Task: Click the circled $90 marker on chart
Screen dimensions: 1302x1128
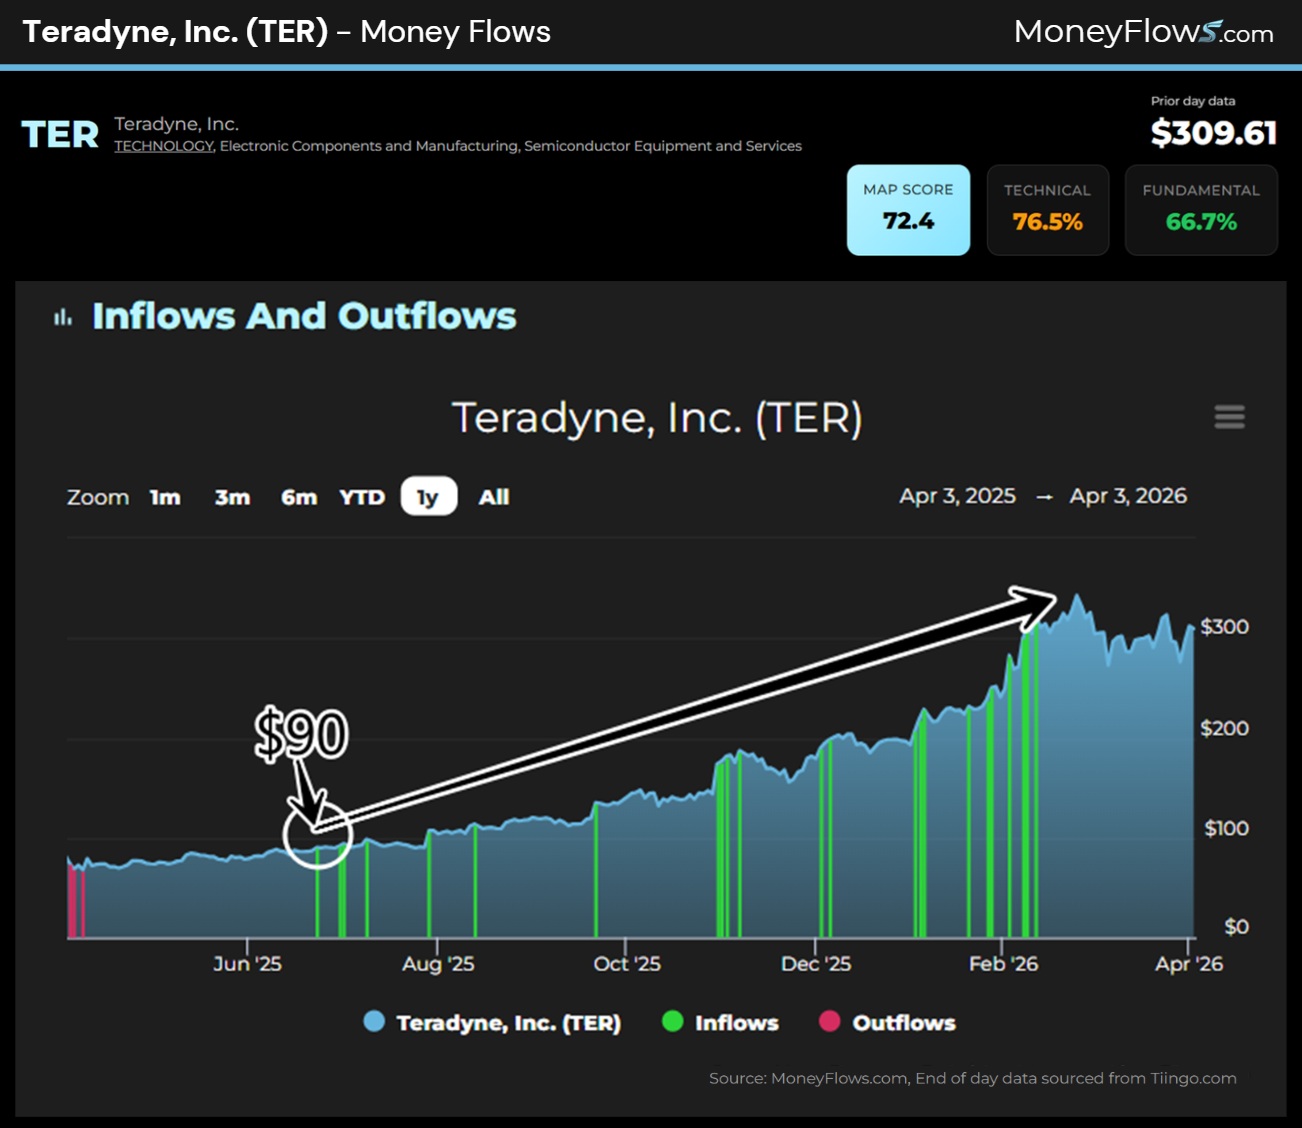Action: pos(317,833)
